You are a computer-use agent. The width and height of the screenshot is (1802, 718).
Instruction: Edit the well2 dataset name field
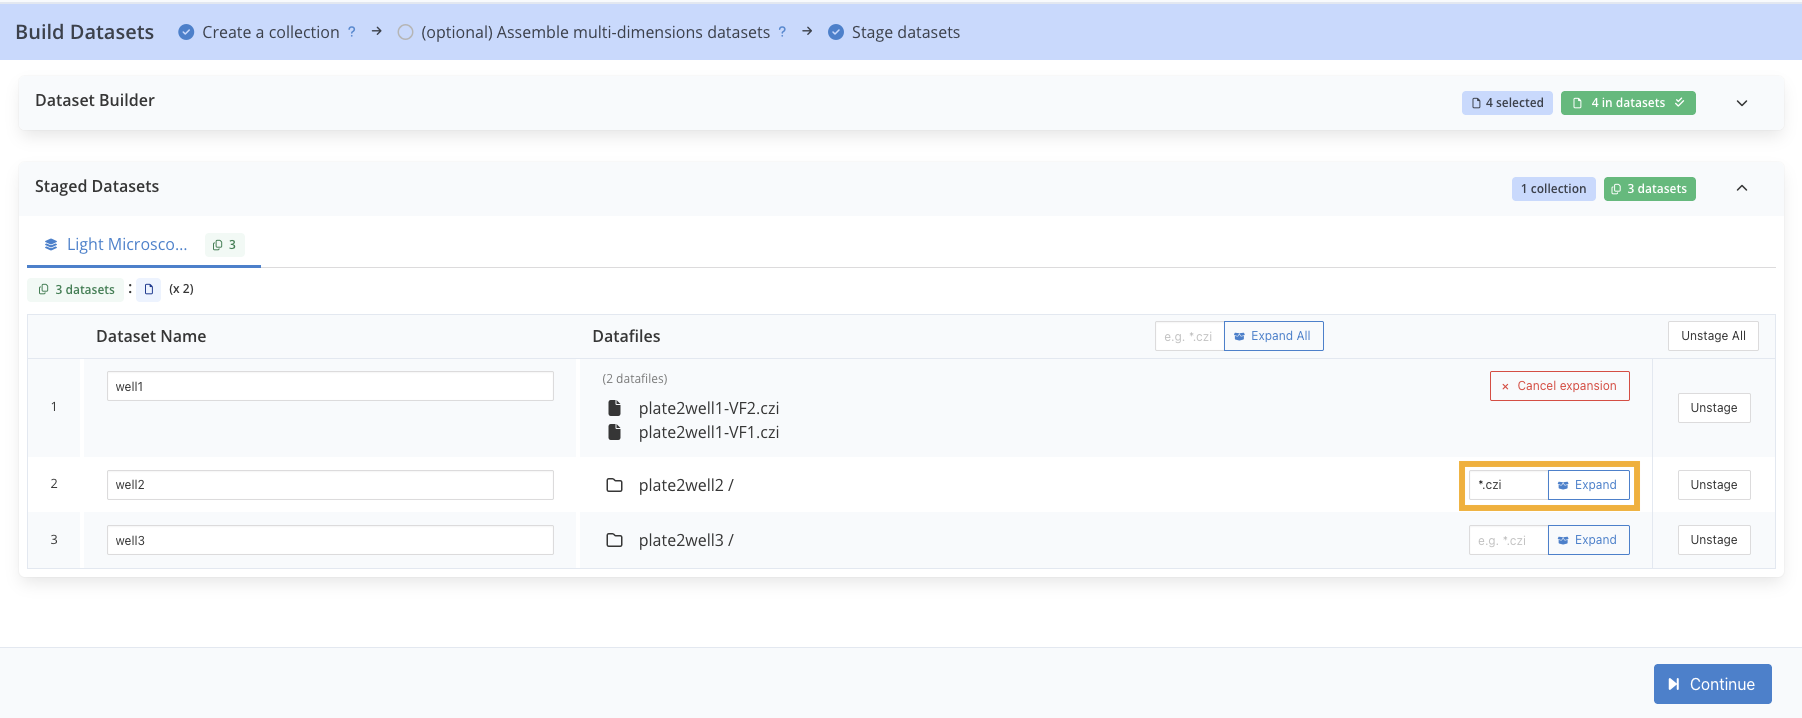click(x=330, y=485)
